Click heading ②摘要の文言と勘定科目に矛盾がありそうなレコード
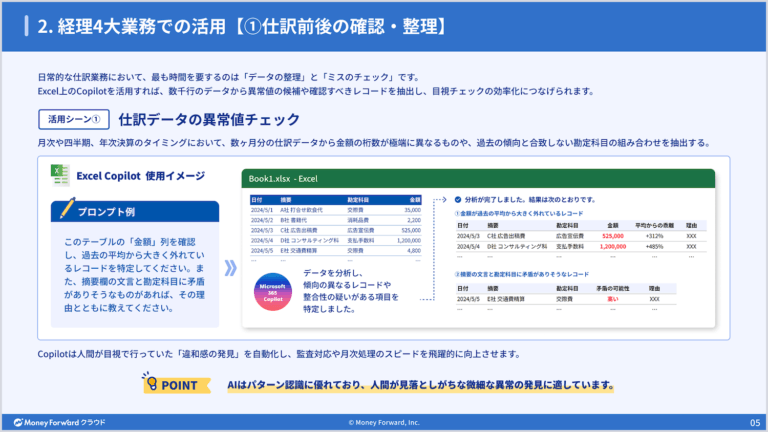This screenshot has width=768, height=432. click(522, 274)
